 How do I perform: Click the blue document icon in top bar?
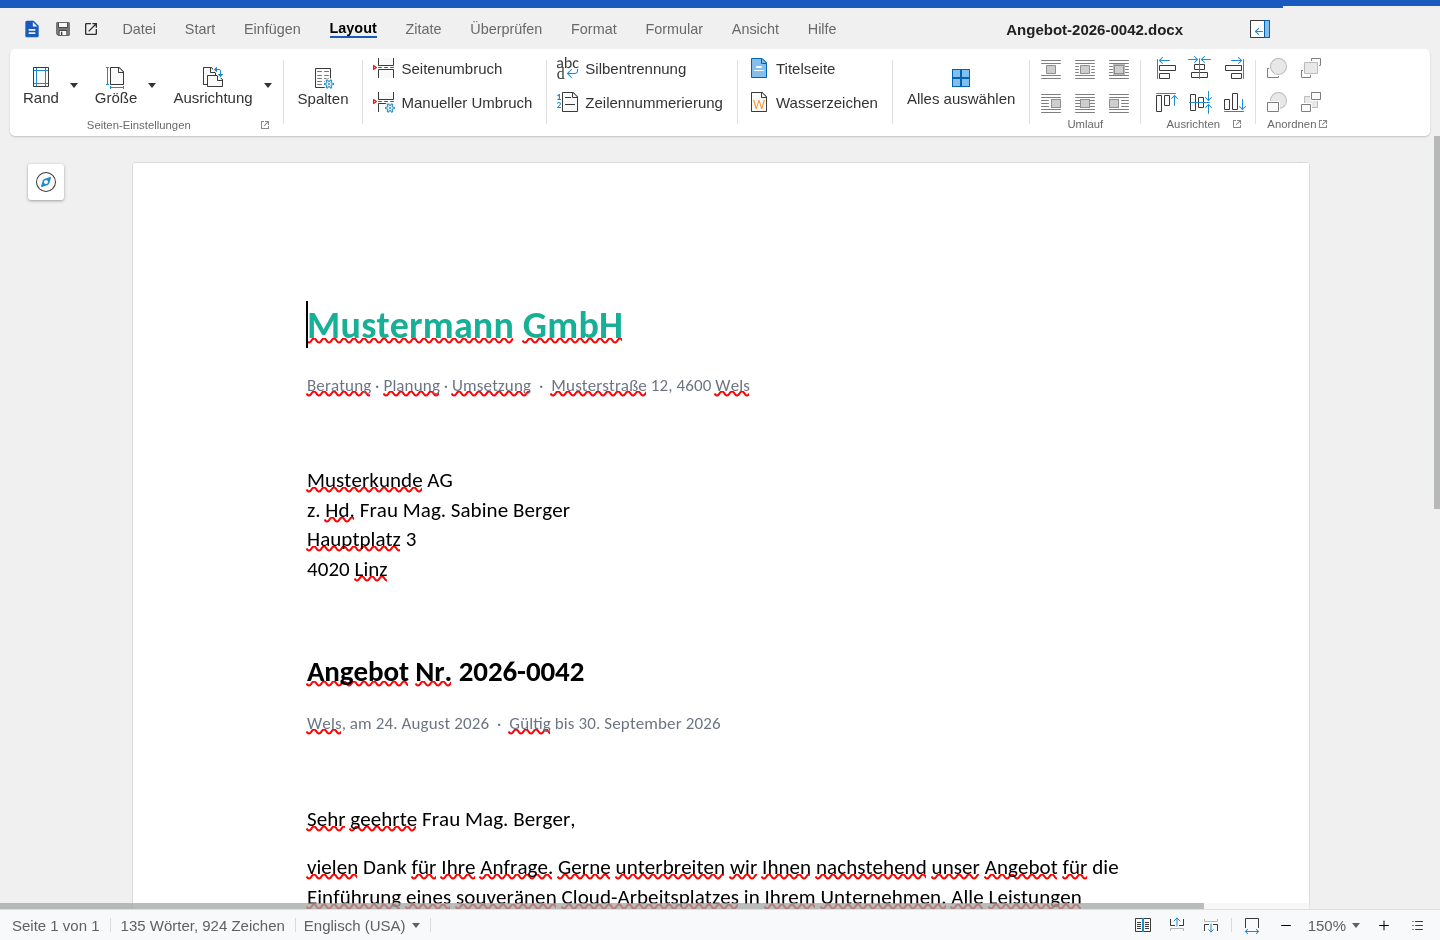[x=32, y=29]
